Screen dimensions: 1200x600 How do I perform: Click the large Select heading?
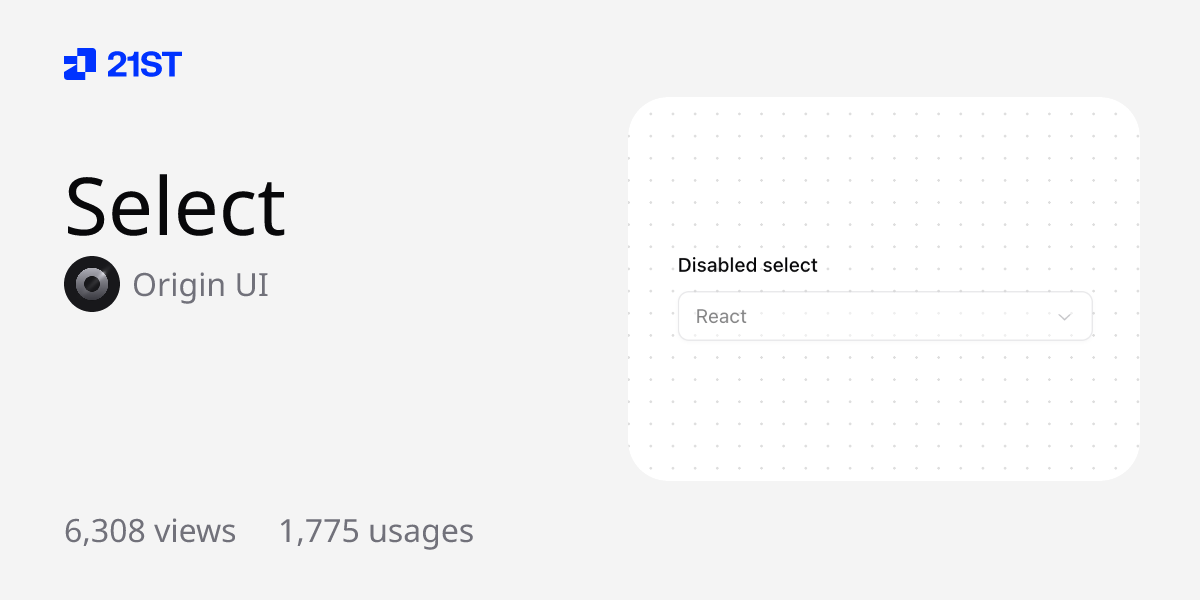click(x=175, y=206)
